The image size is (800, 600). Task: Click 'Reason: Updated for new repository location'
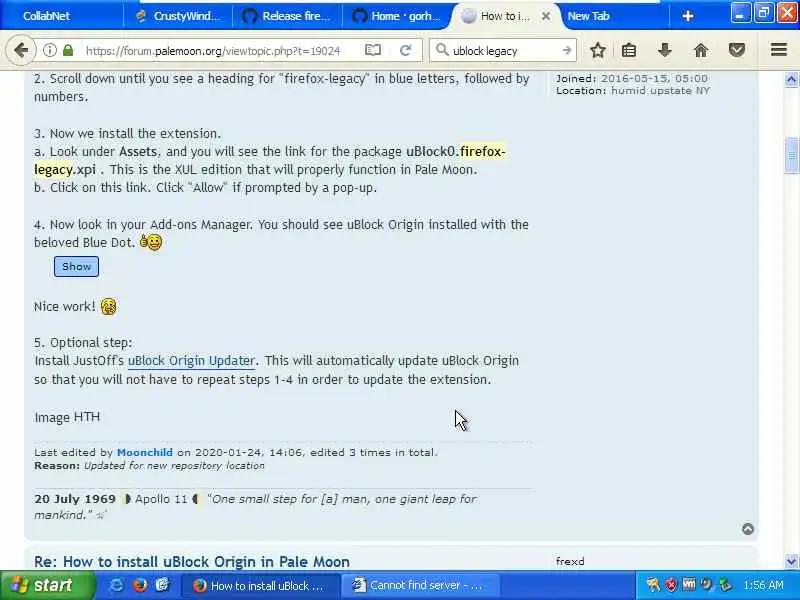click(149, 466)
